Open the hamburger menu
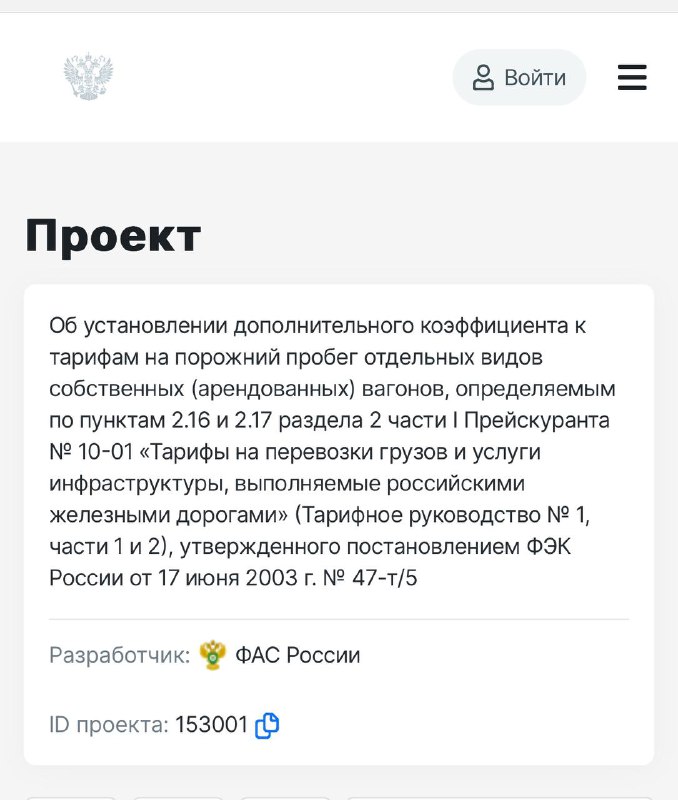The width and height of the screenshot is (678, 800). click(x=632, y=78)
